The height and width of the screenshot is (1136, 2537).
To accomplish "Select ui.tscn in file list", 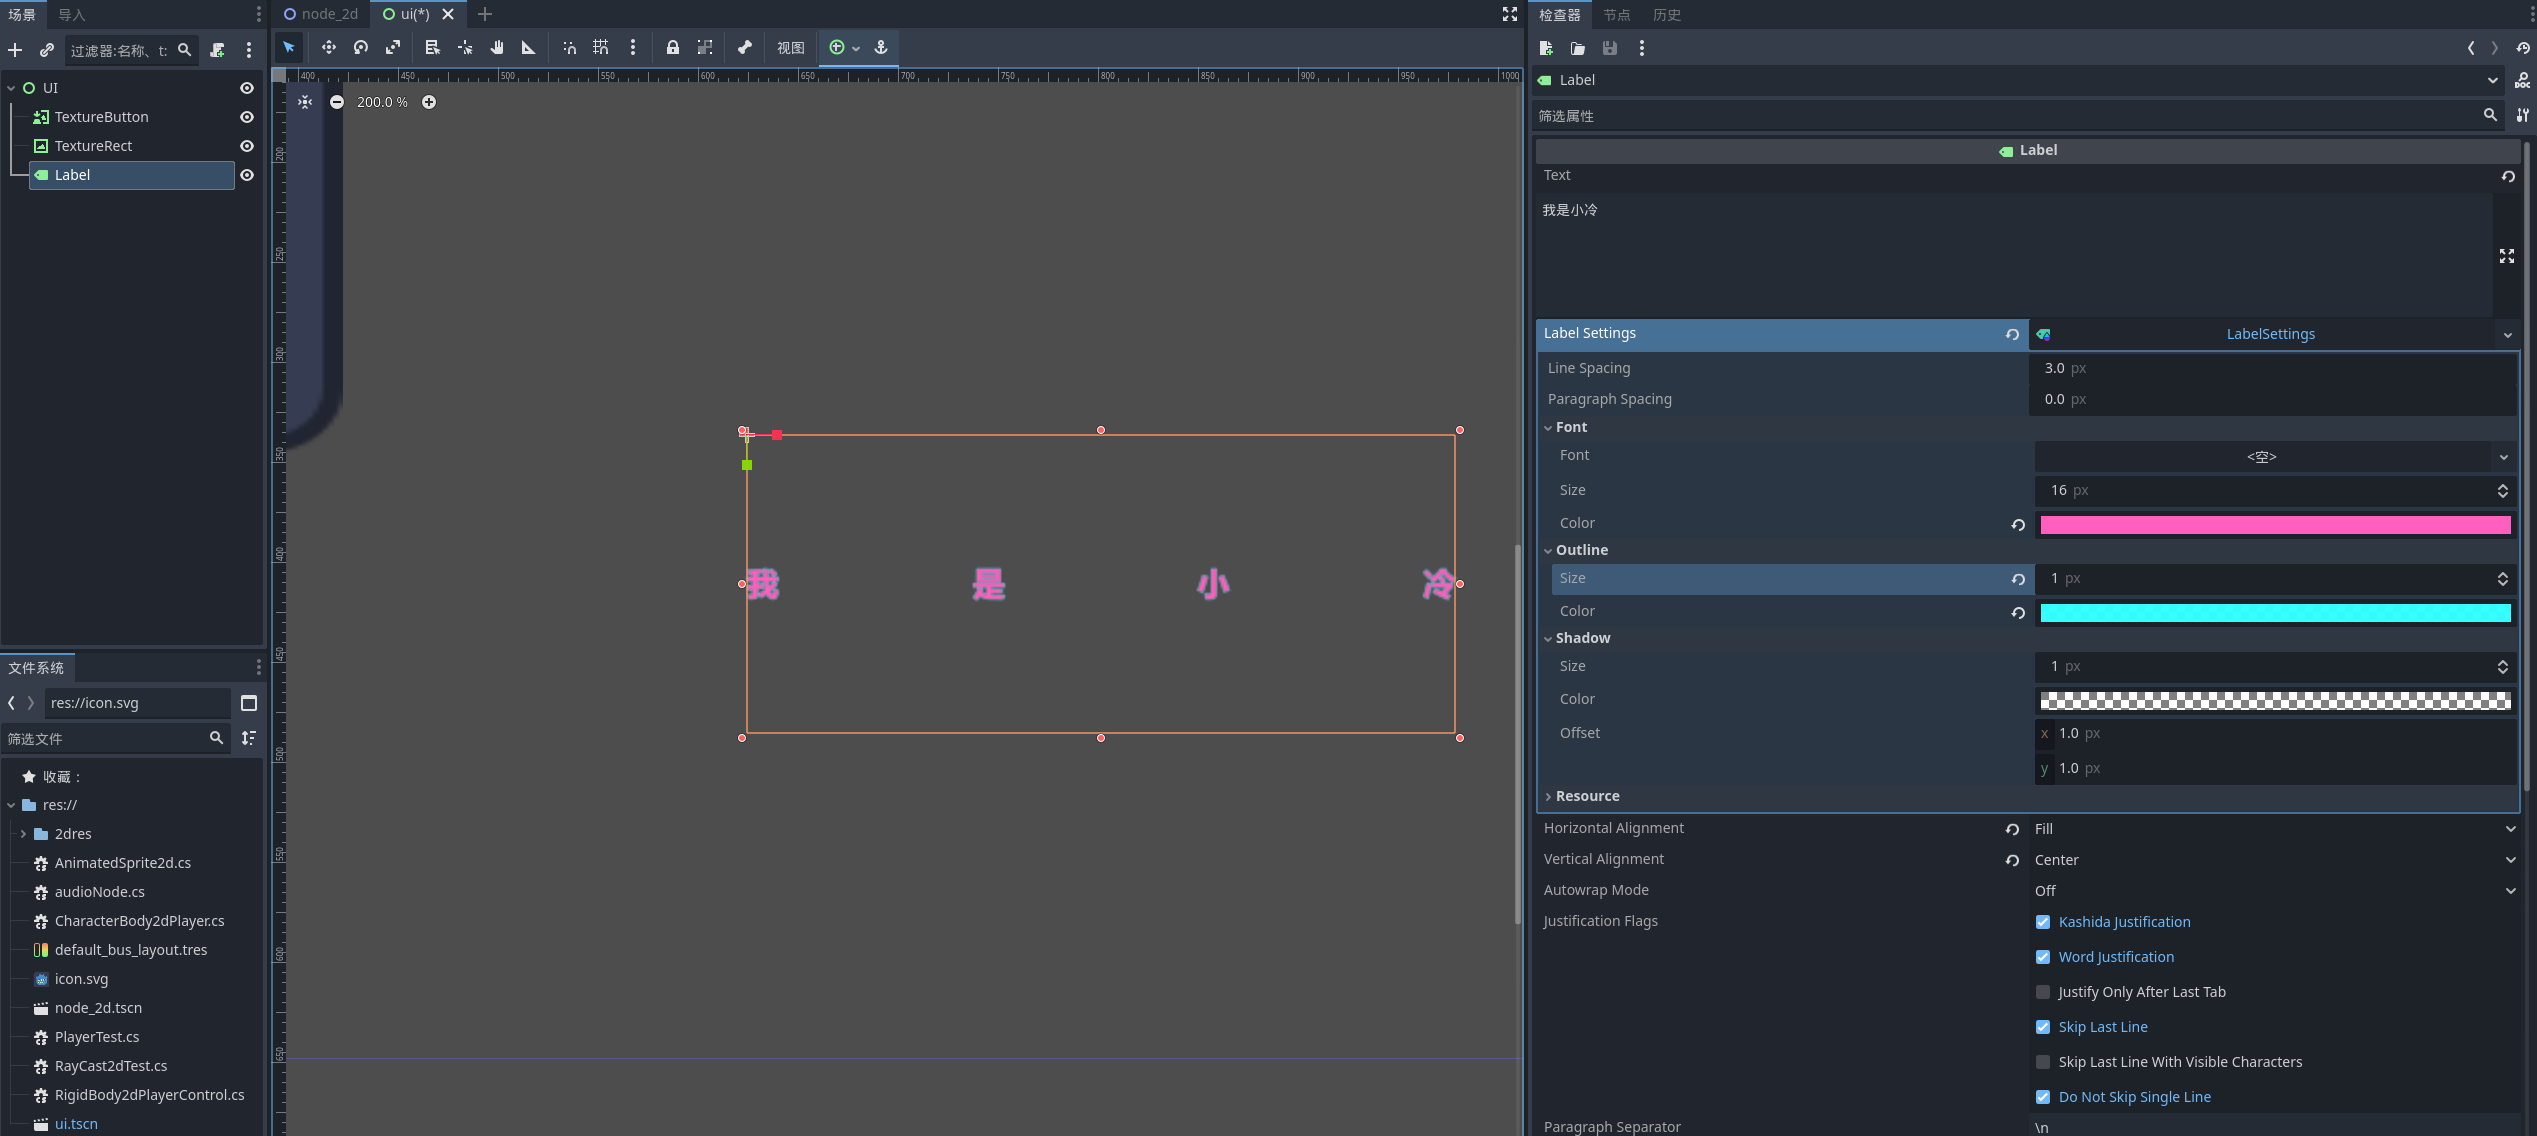I will (76, 1124).
